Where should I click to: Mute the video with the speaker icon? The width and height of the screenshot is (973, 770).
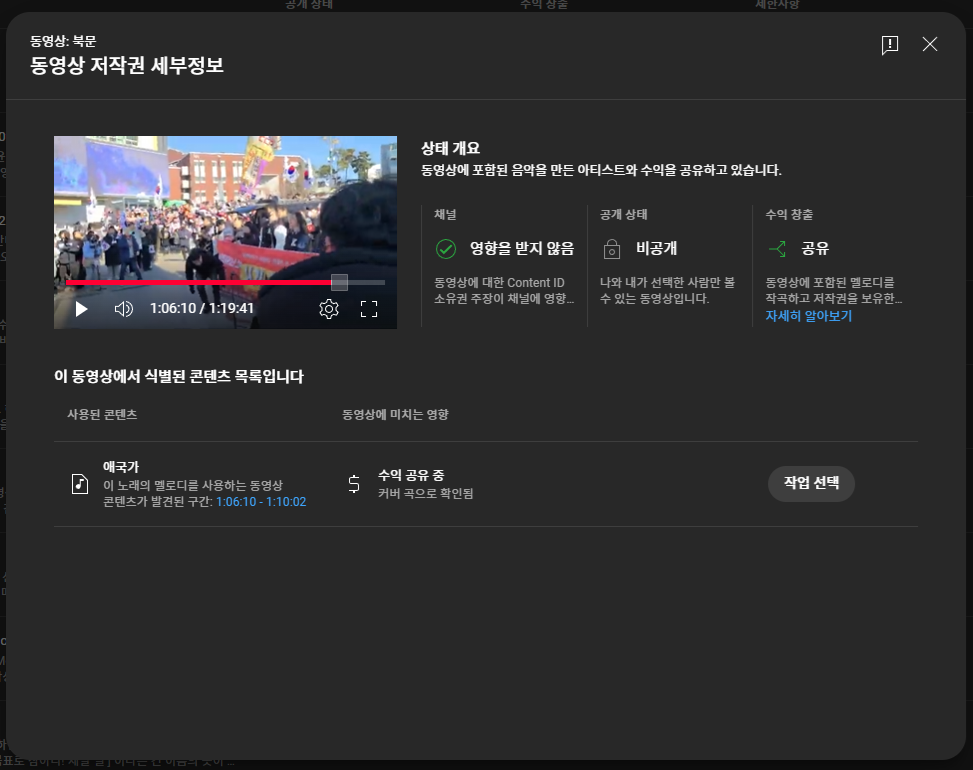click(x=123, y=309)
